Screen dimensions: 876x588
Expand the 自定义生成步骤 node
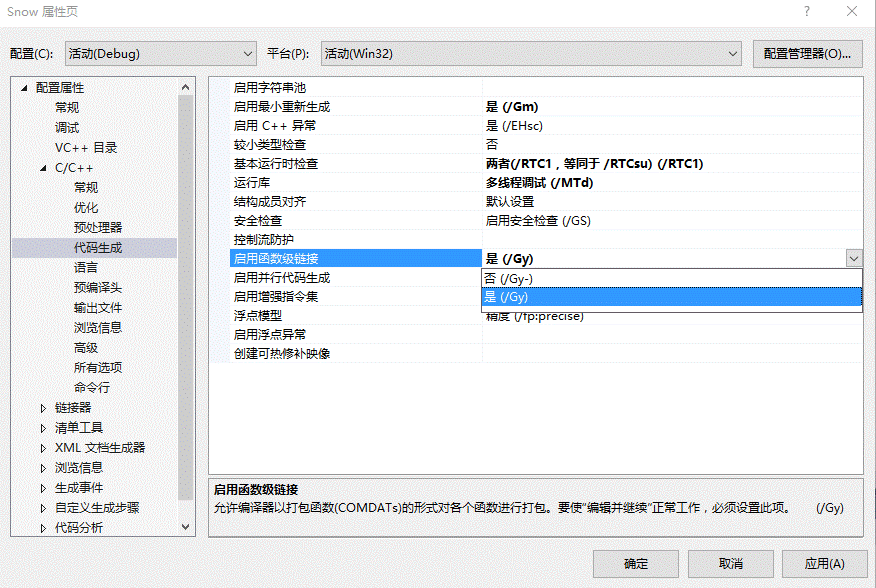tap(43, 508)
